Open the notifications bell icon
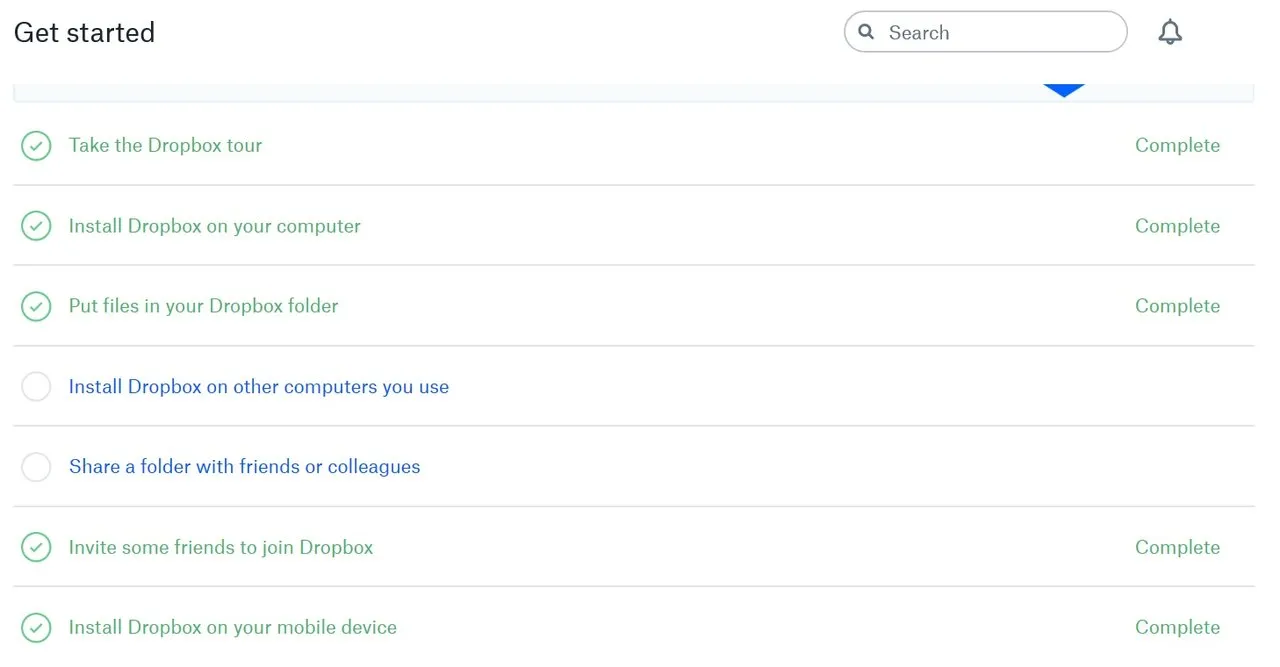Viewport: 1280px width, 667px height. [1170, 32]
